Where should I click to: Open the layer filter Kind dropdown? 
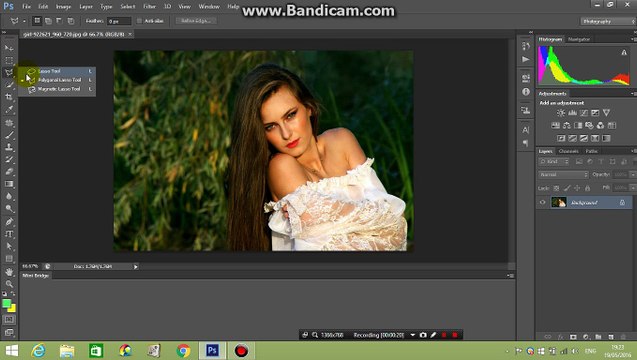pos(554,162)
